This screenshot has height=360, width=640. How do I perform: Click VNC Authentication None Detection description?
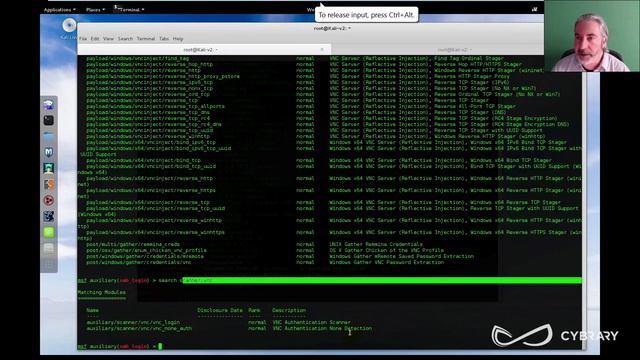pyautogui.click(x=322, y=328)
